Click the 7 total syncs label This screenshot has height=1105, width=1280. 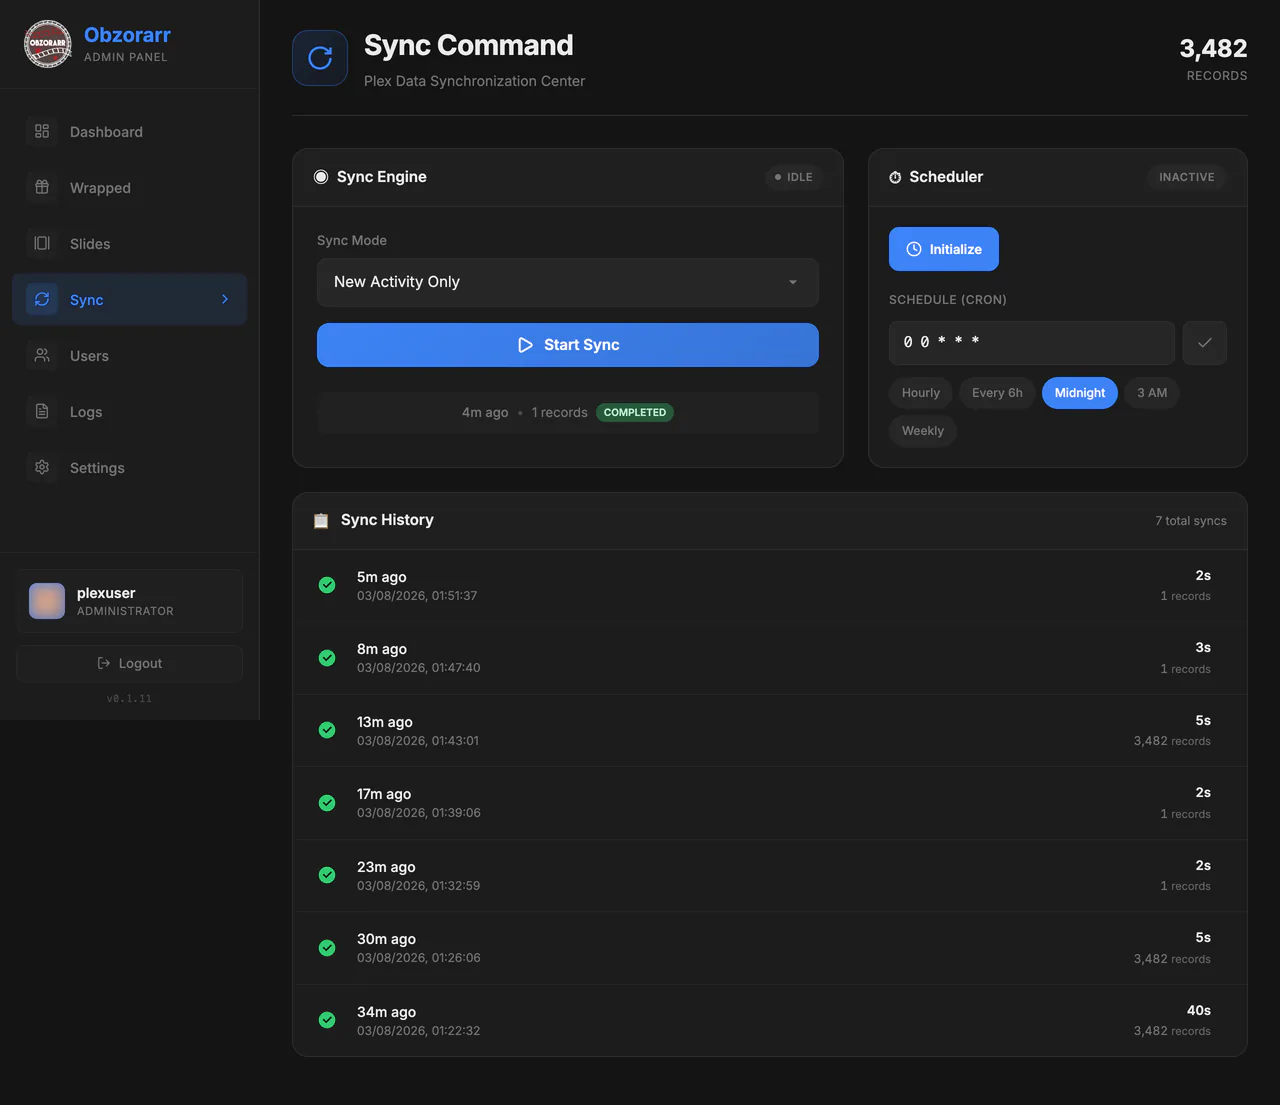(x=1191, y=521)
